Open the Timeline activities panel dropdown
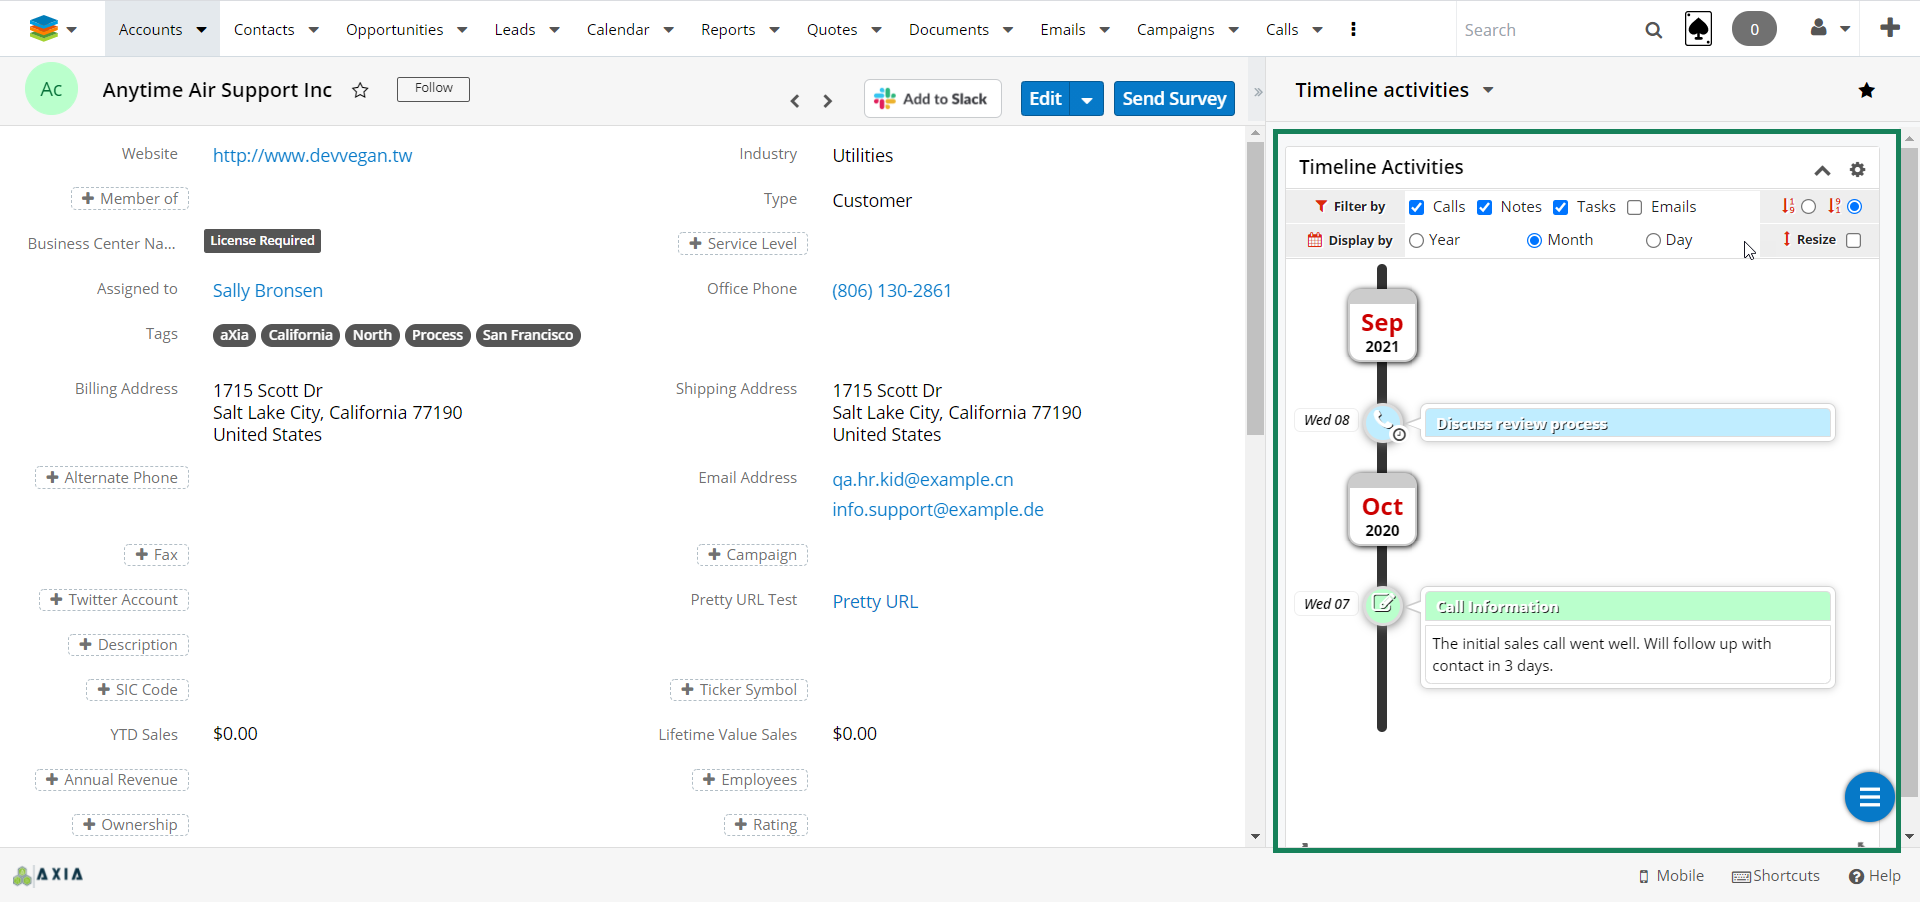The height and width of the screenshot is (902, 1920). 1488,90
